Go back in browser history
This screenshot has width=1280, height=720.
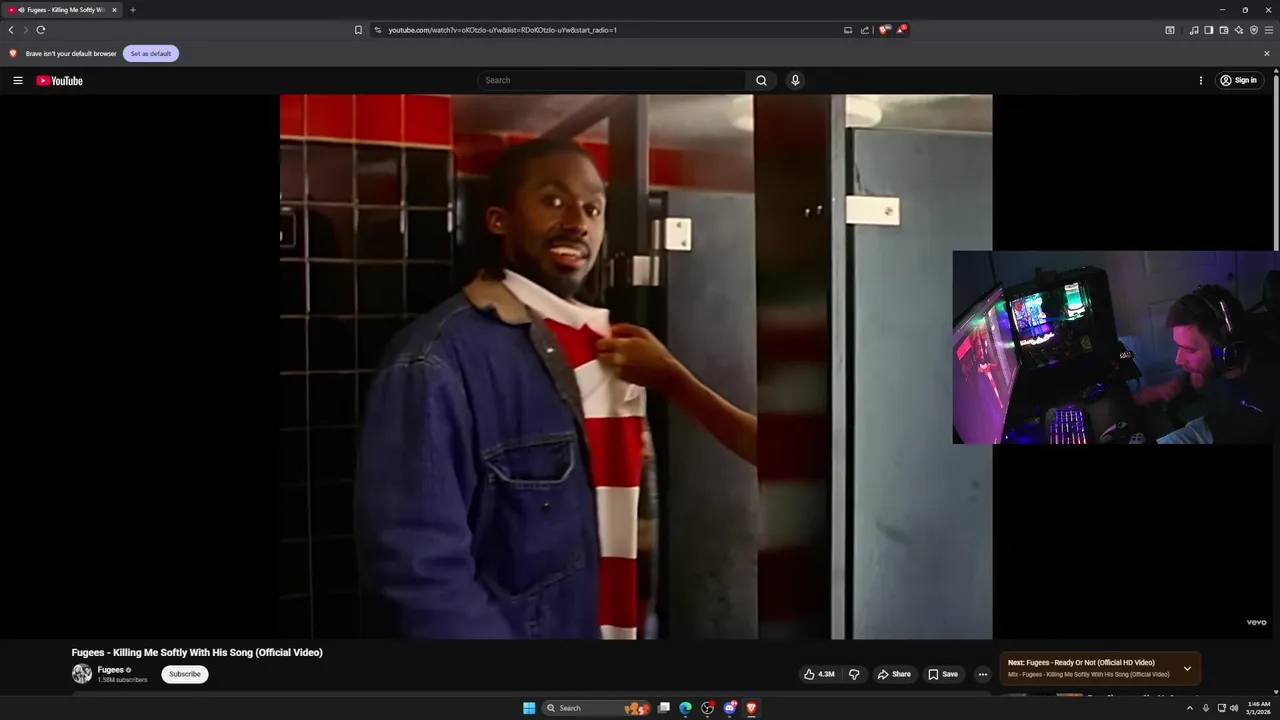11,30
